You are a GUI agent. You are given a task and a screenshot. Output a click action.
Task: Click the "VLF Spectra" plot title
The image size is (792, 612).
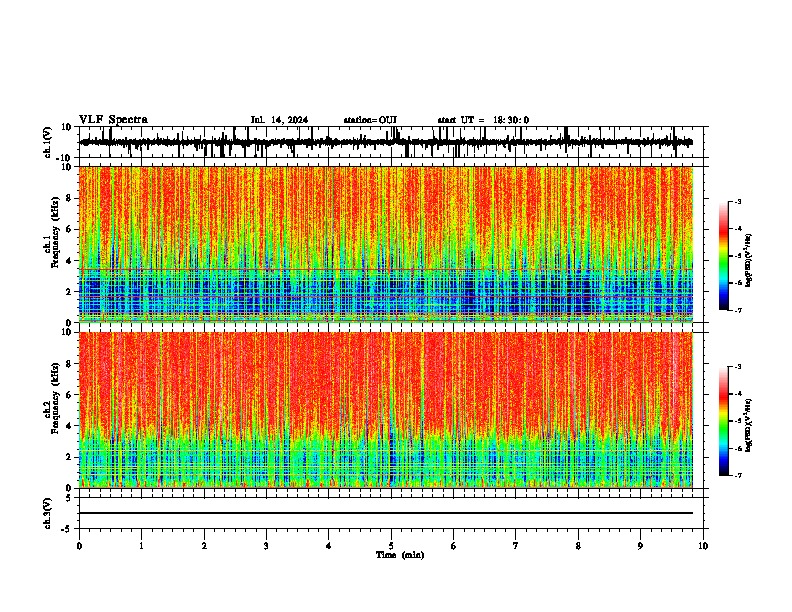[113, 120]
